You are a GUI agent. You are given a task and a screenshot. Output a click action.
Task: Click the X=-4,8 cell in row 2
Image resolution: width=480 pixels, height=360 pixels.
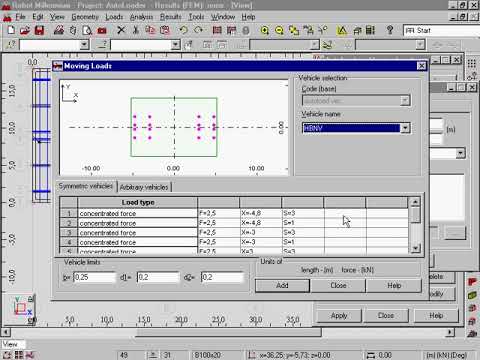[x=260, y=223]
